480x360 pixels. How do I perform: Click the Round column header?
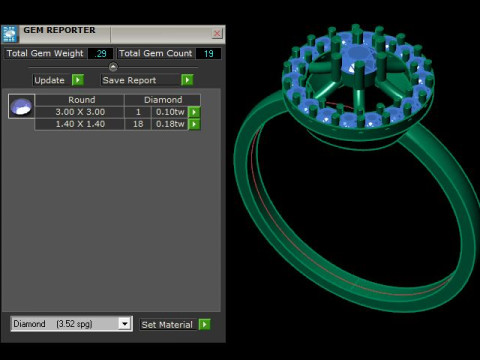pyautogui.click(x=80, y=100)
